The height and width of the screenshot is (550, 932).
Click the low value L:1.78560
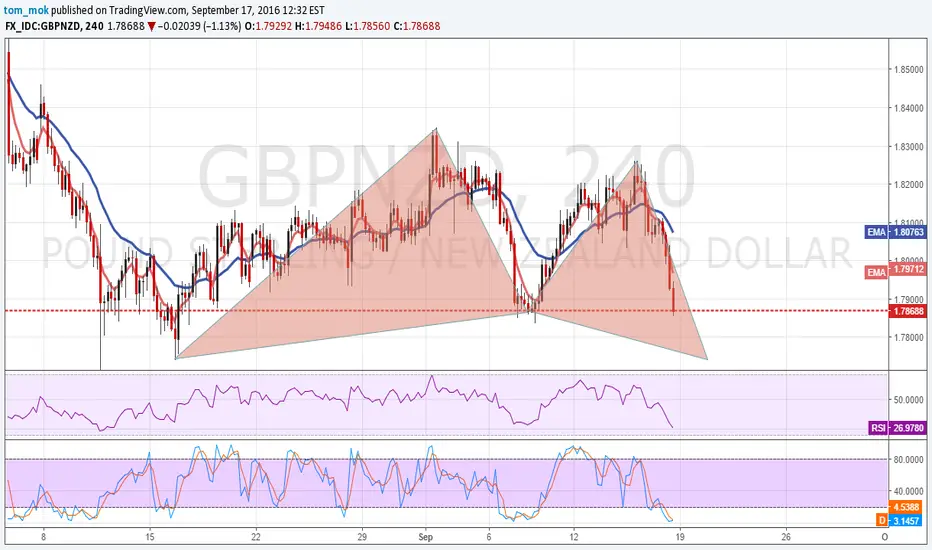point(367,26)
